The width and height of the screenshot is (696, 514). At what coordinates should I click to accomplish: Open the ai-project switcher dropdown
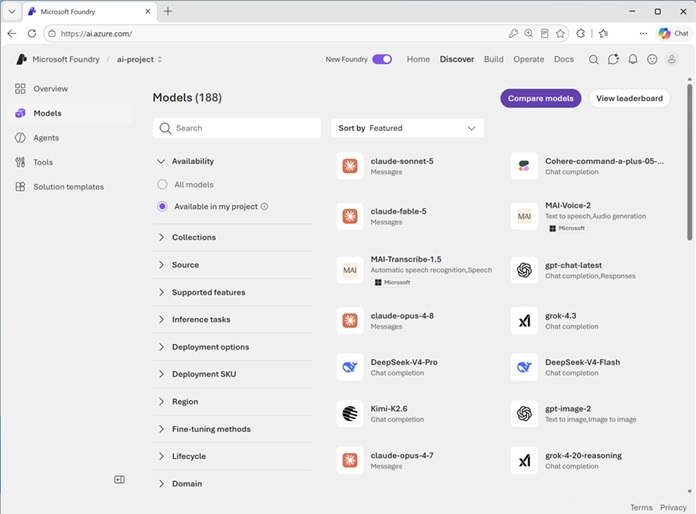point(139,59)
